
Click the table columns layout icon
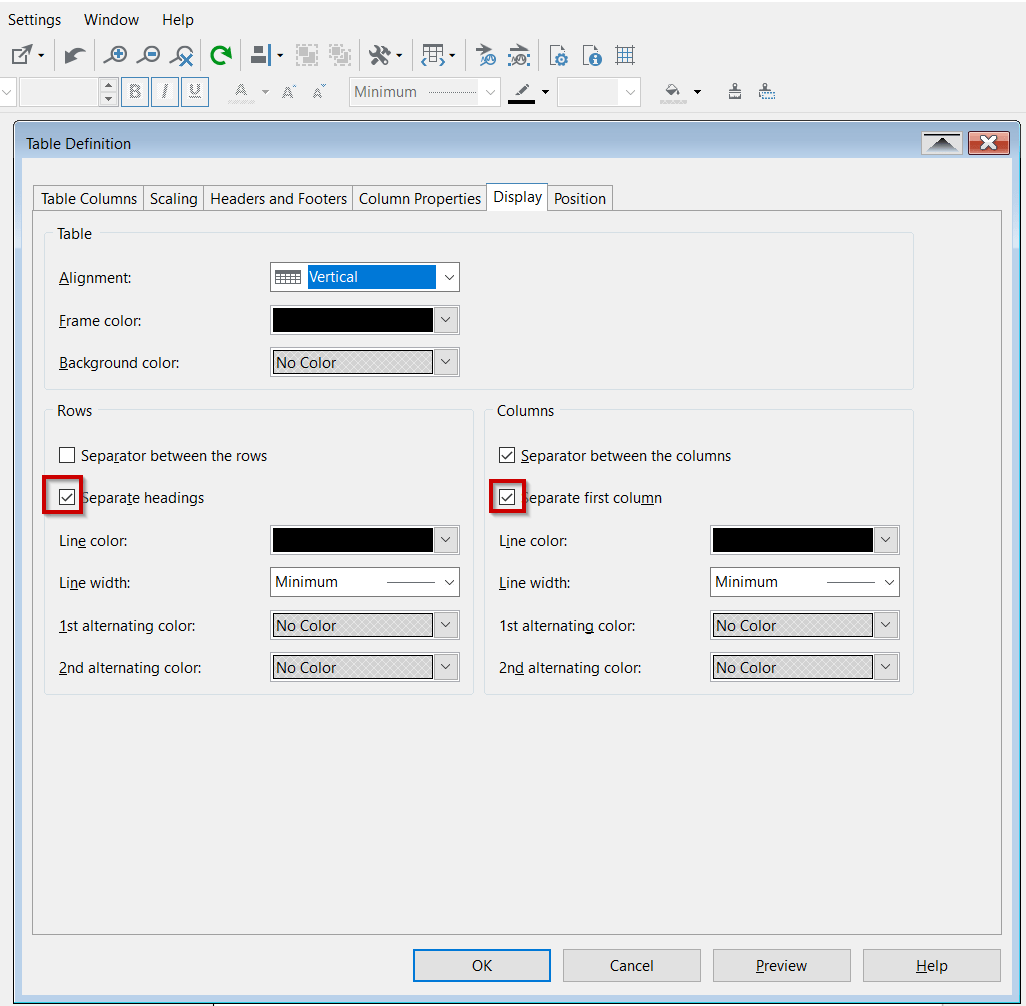pyautogui.click(x=433, y=55)
